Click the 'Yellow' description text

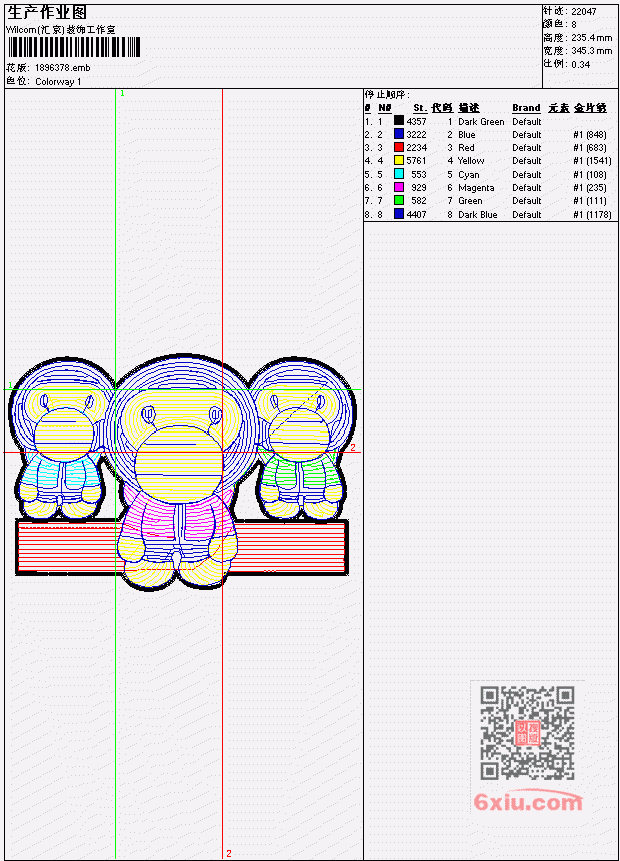[x=471, y=160]
